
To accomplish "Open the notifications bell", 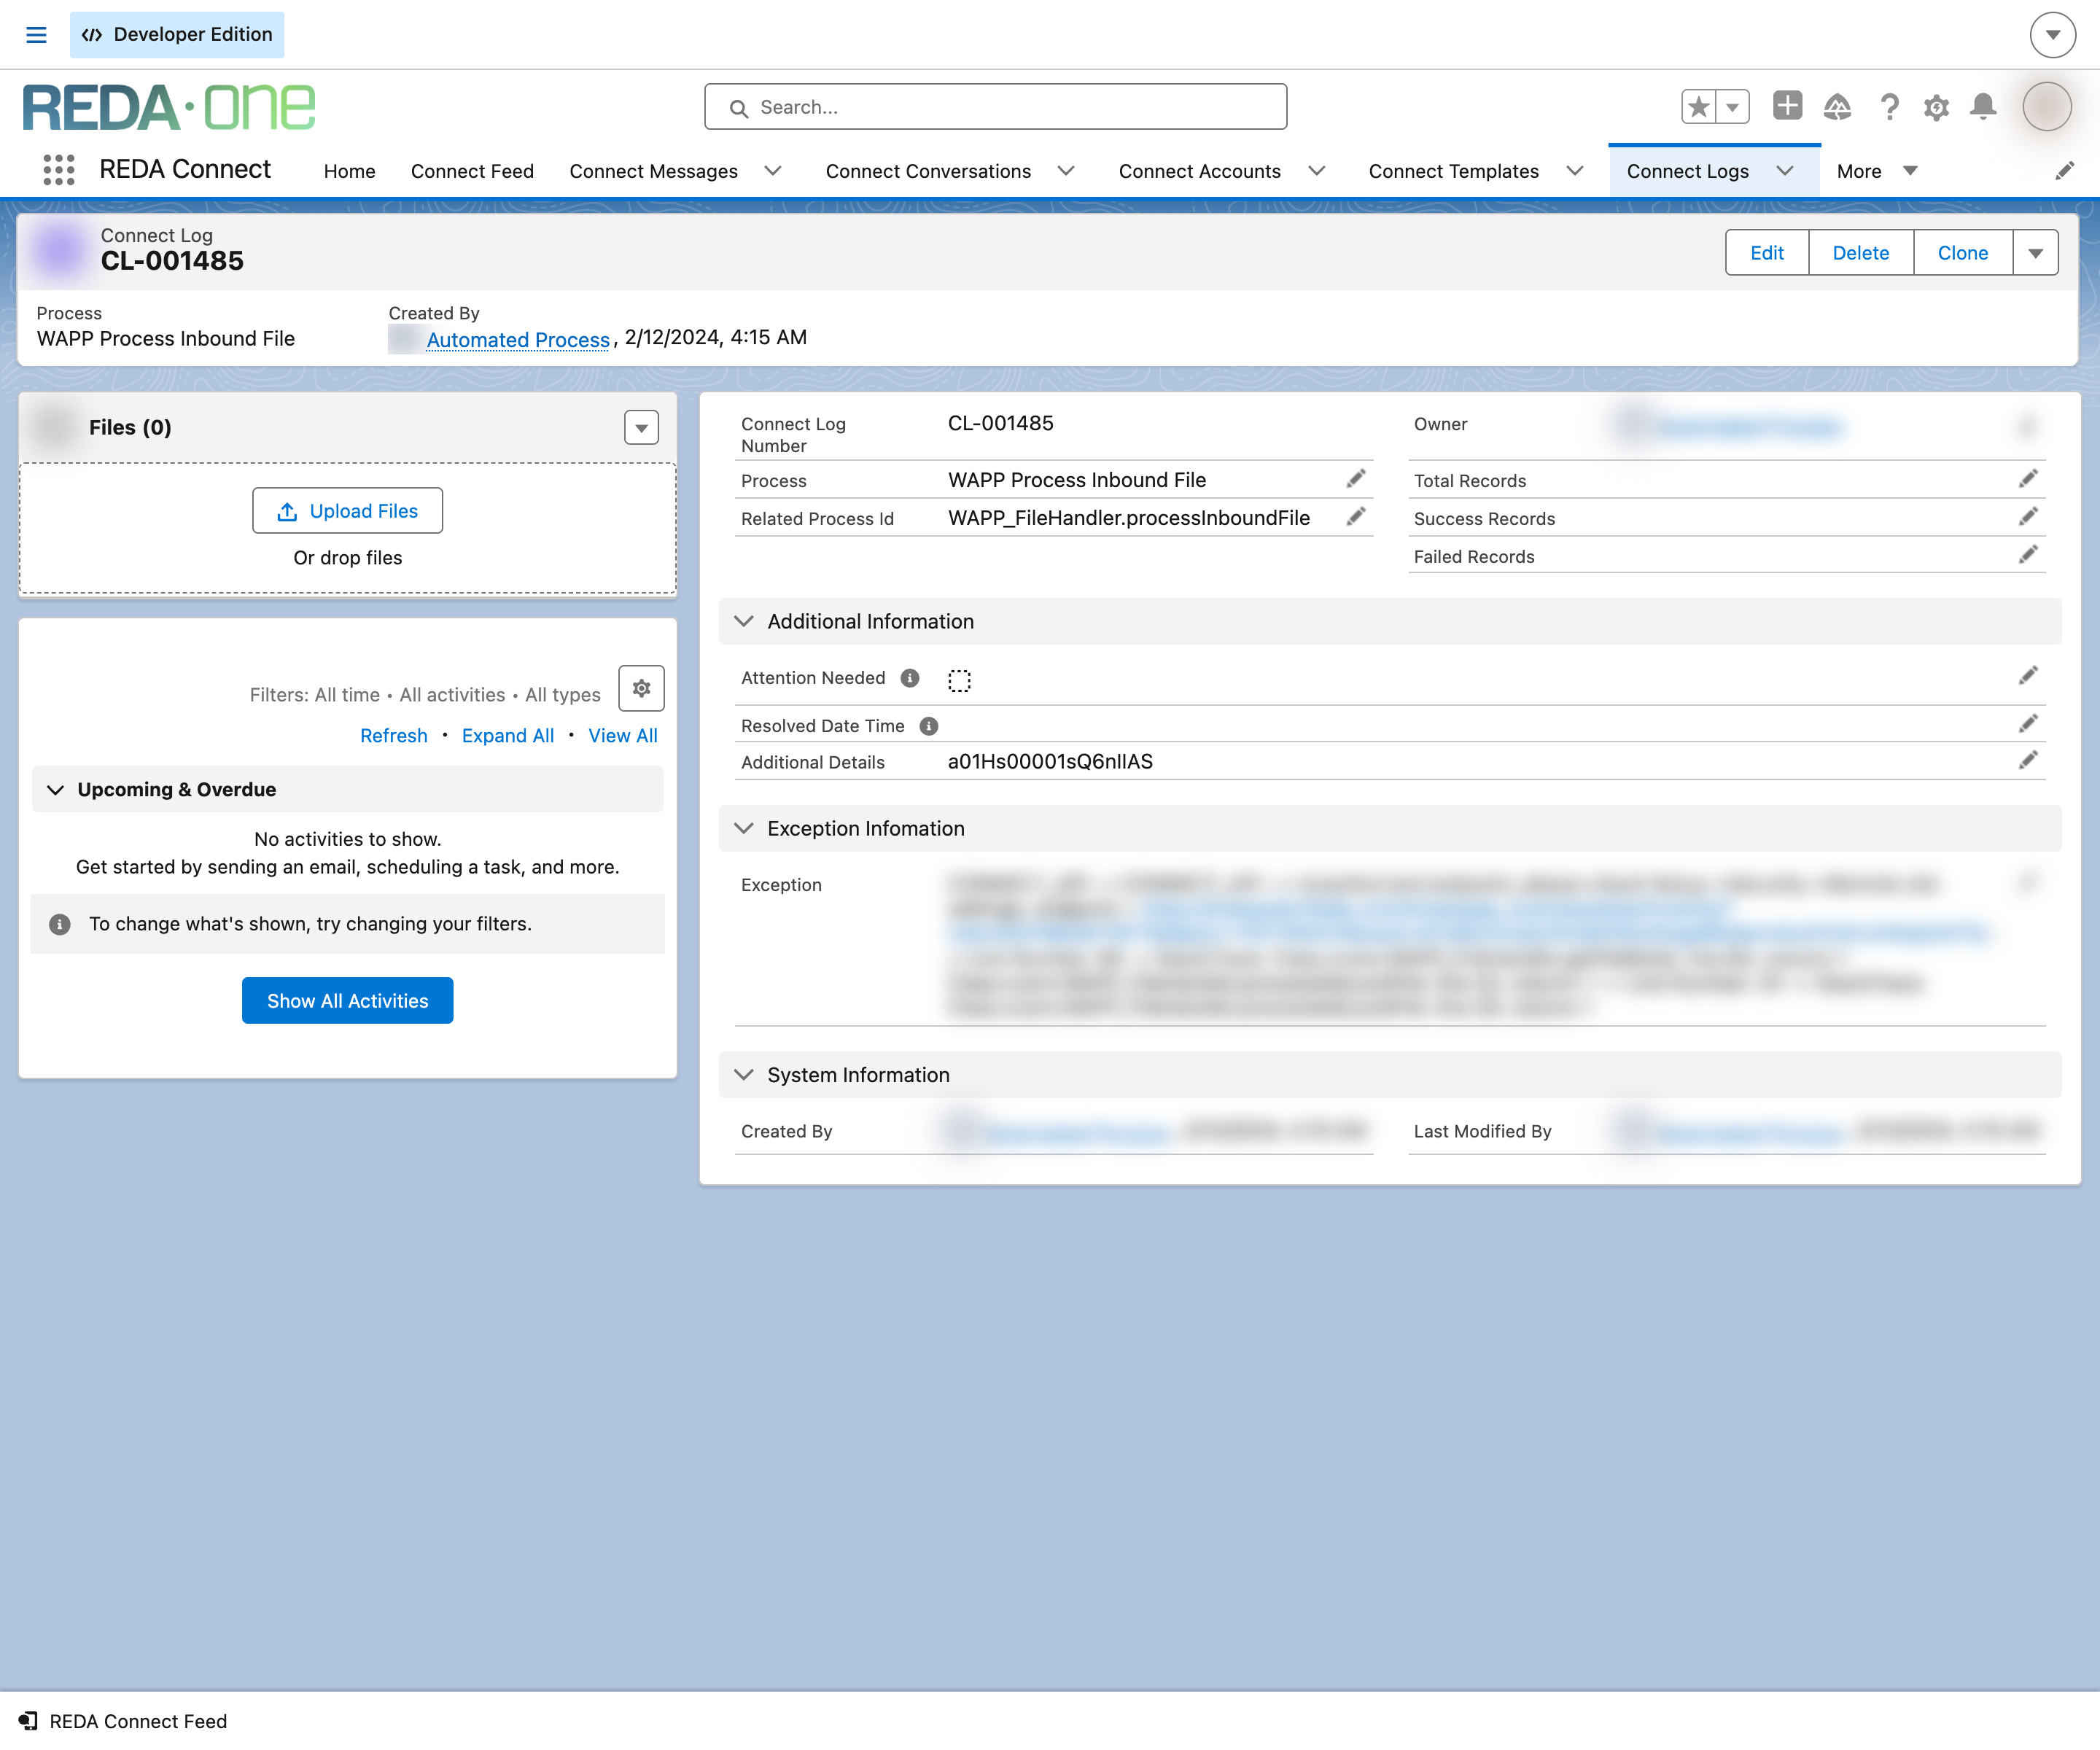I will pyautogui.click(x=1983, y=107).
